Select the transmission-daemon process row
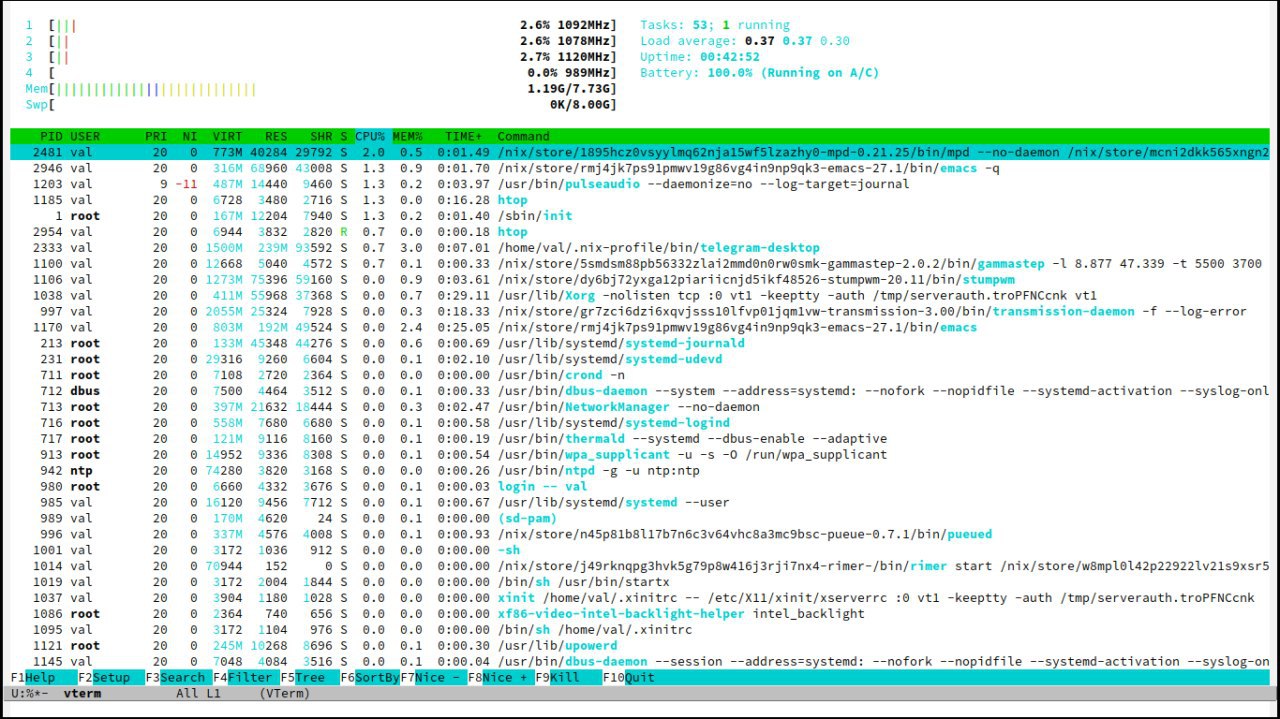This screenshot has height=719, width=1280. (640, 312)
